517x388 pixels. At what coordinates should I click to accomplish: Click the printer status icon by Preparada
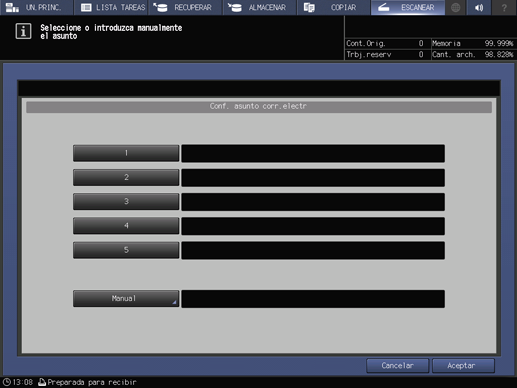(x=42, y=382)
